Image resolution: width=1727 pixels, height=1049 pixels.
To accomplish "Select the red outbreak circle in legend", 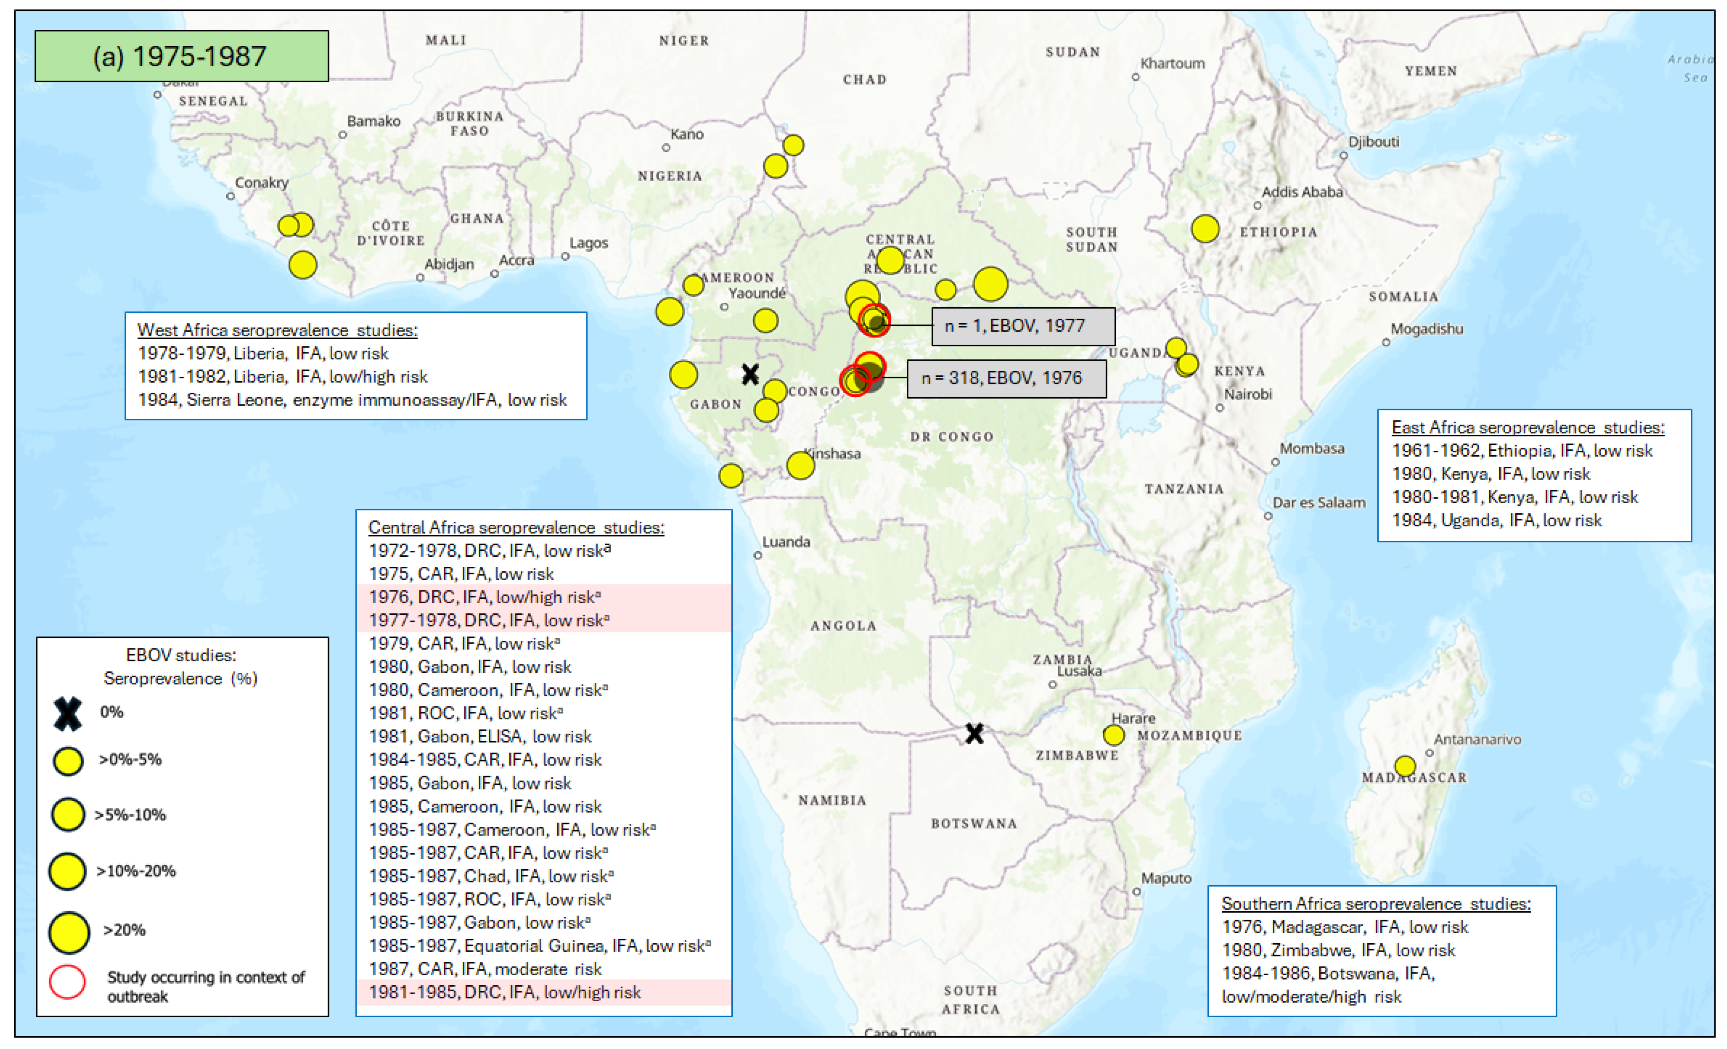I will click(x=68, y=982).
